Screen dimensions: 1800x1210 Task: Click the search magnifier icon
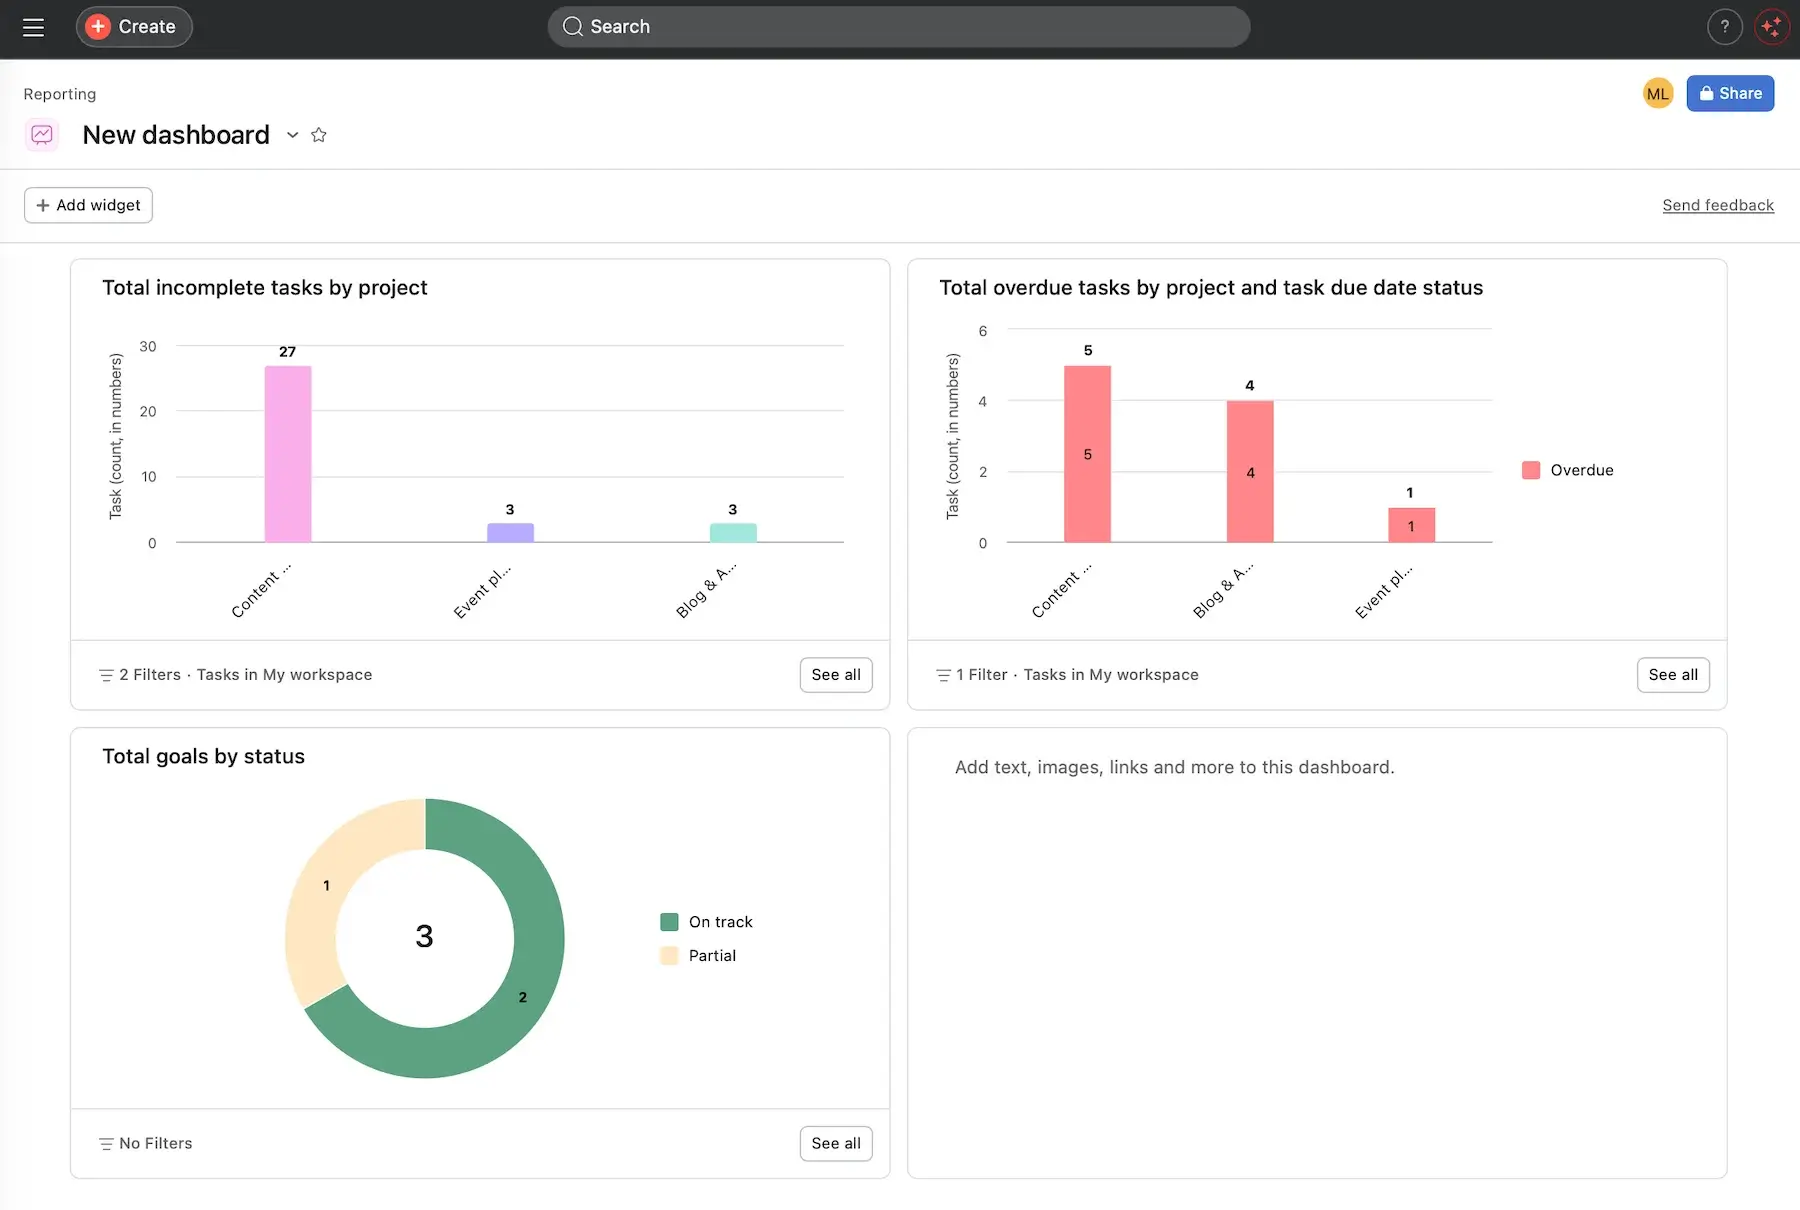pyautogui.click(x=573, y=27)
